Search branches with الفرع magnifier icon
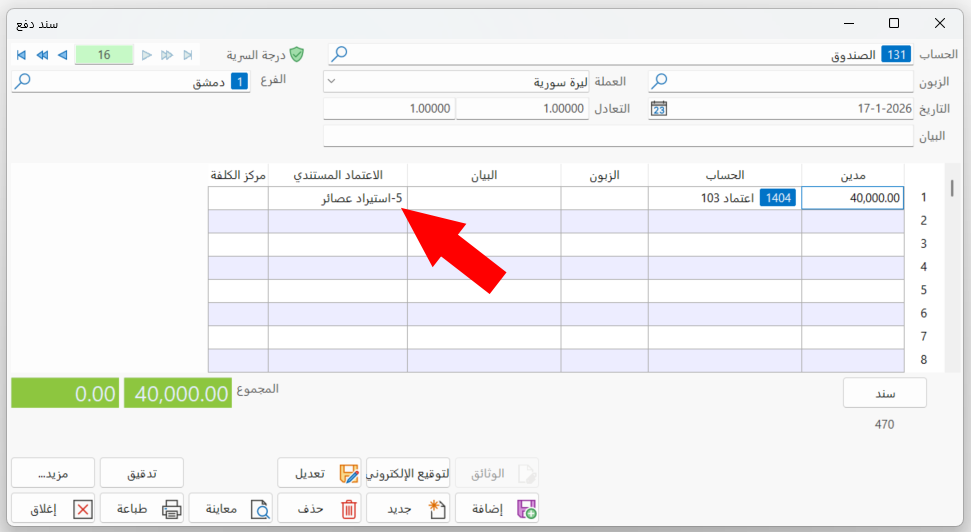Image resolution: width=971 pixels, height=532 pixels. (x=23, y=81)
